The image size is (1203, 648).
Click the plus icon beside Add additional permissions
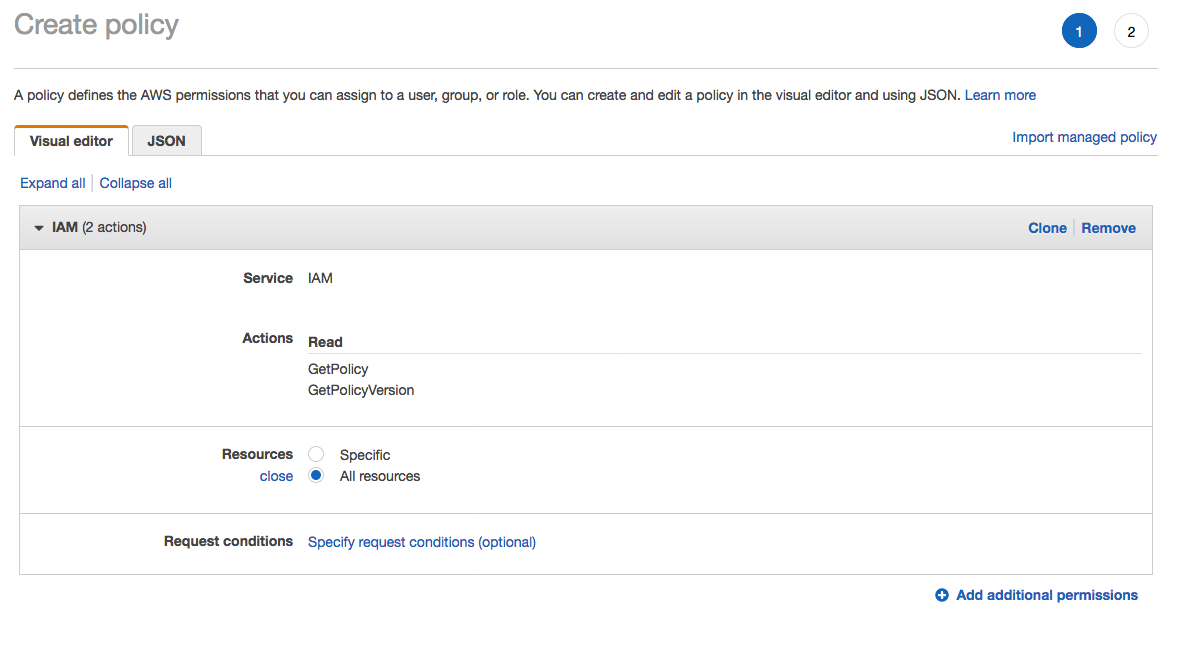[x=941, y=595]
